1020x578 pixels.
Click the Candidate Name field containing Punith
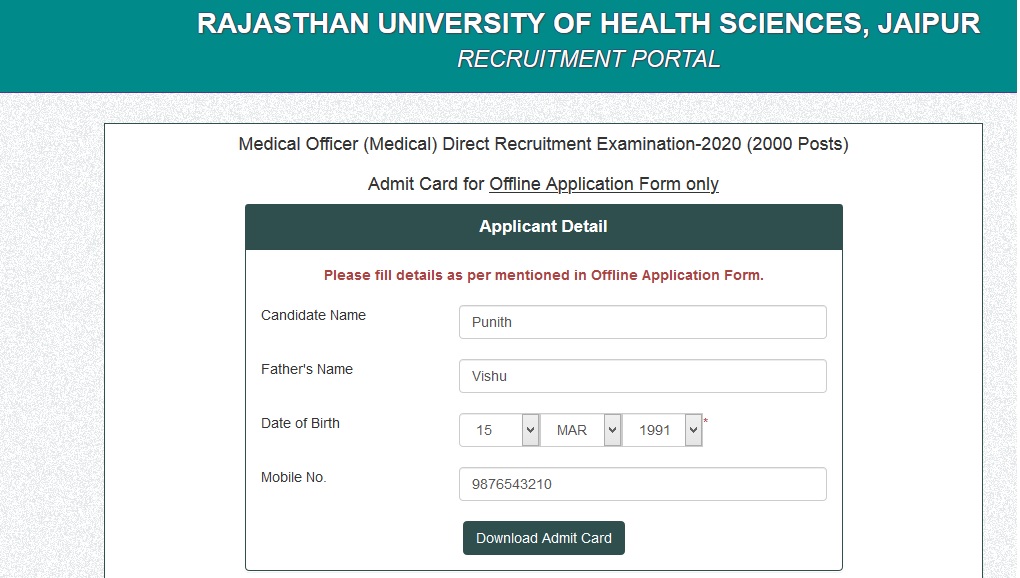tap(643, 322)
